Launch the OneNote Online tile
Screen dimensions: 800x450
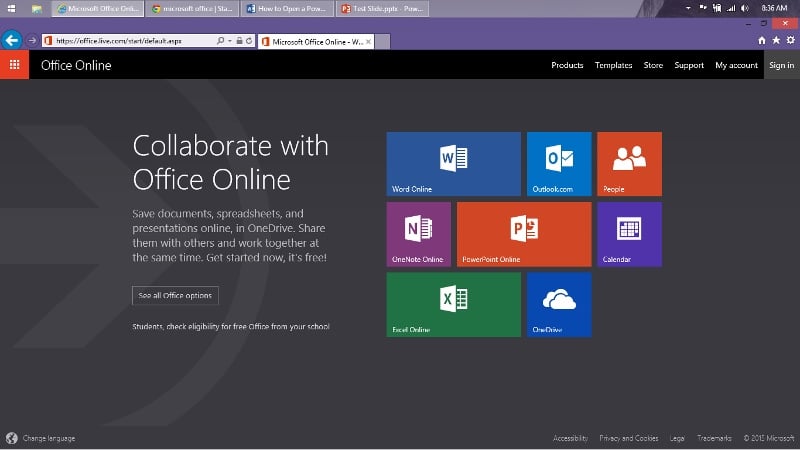(x=419, y=234)
